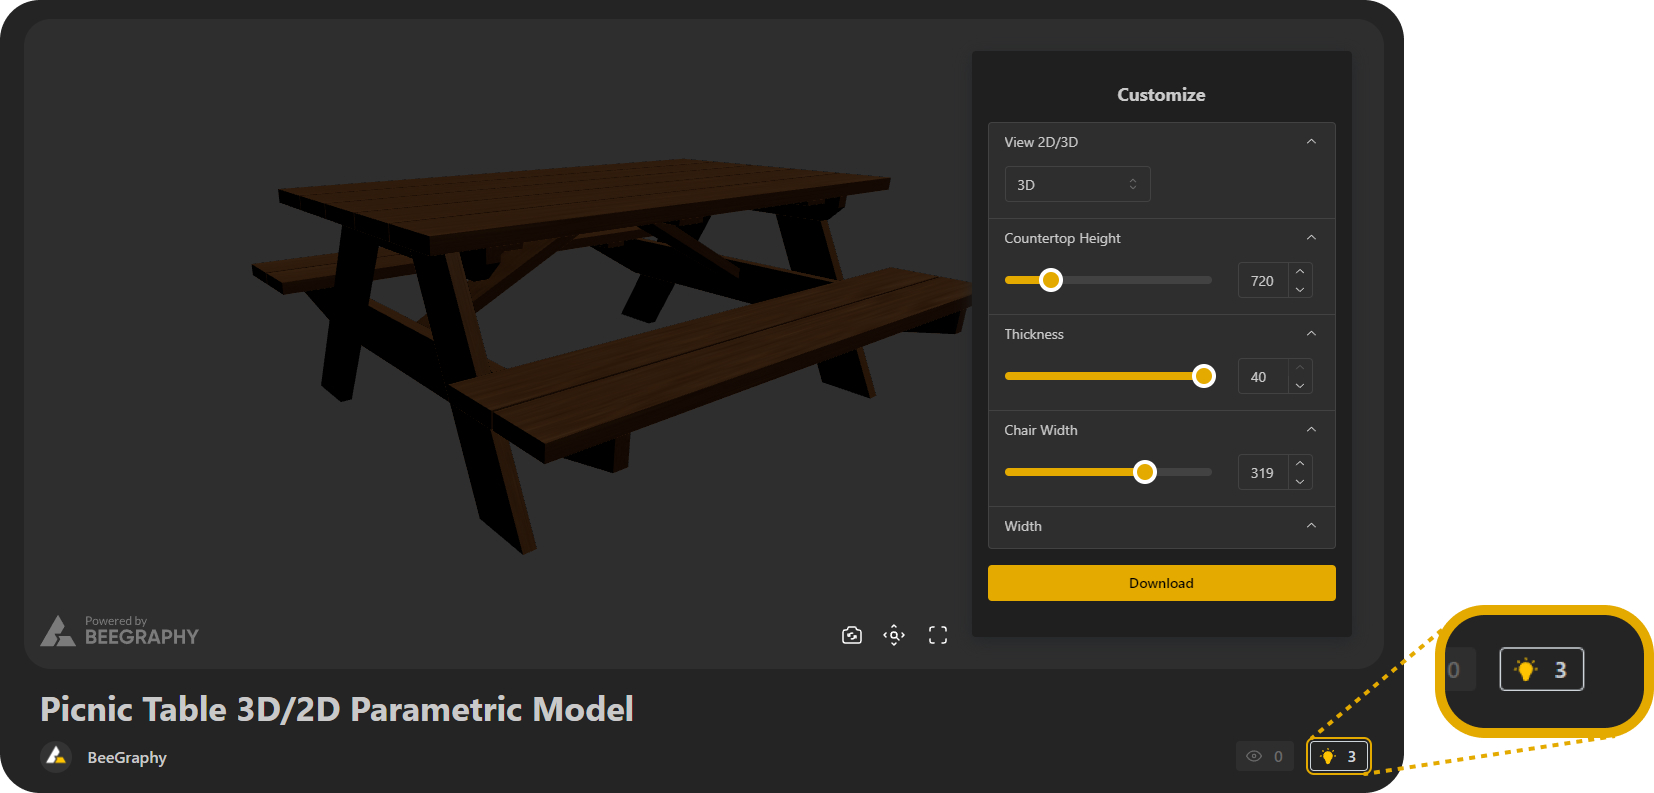Click the zoom-pan navigation icon
The width and height of the screenshot is (1654, 793).
coord(894,635)
